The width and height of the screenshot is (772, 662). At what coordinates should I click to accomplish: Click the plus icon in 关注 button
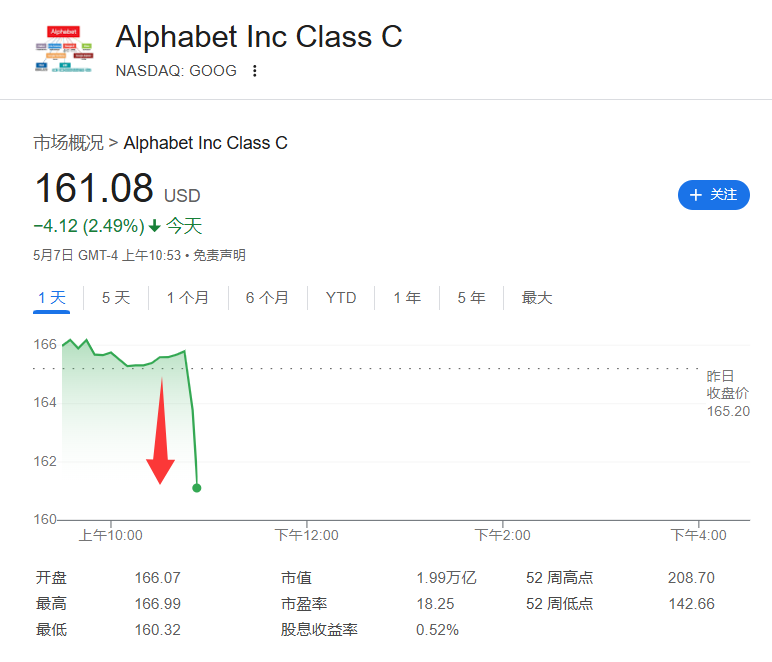click(x=695, y=195)
